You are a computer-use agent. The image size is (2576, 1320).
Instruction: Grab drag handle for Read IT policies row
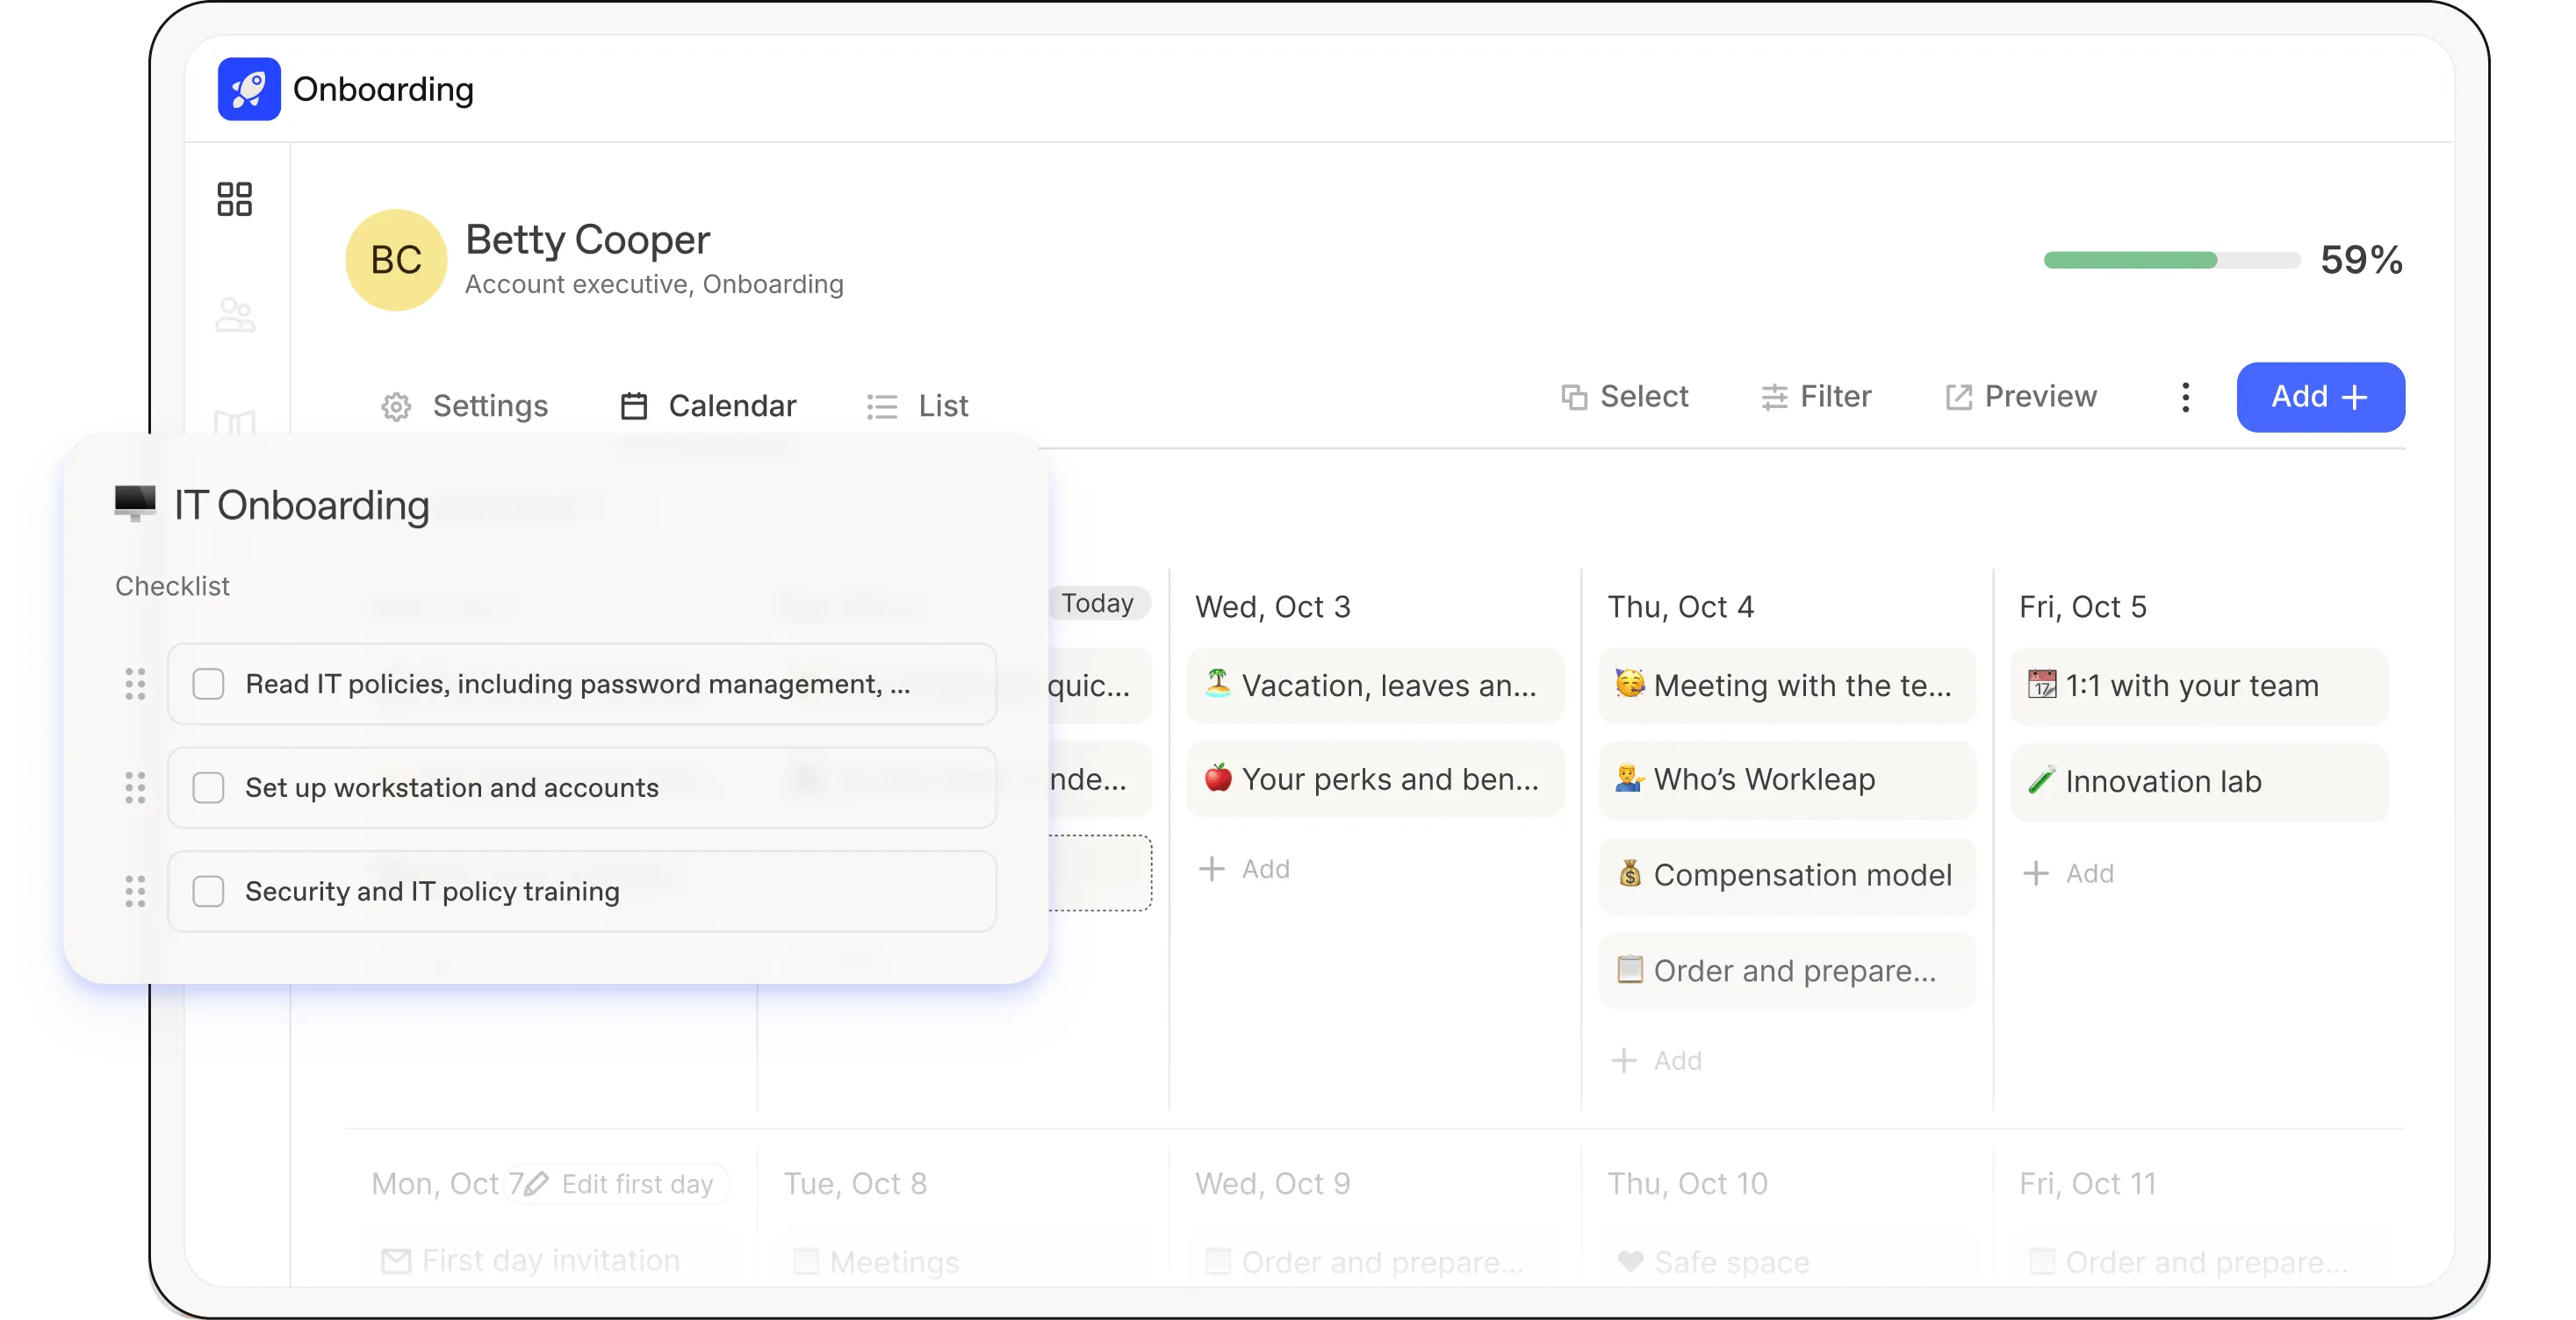[x=135, y=684]
